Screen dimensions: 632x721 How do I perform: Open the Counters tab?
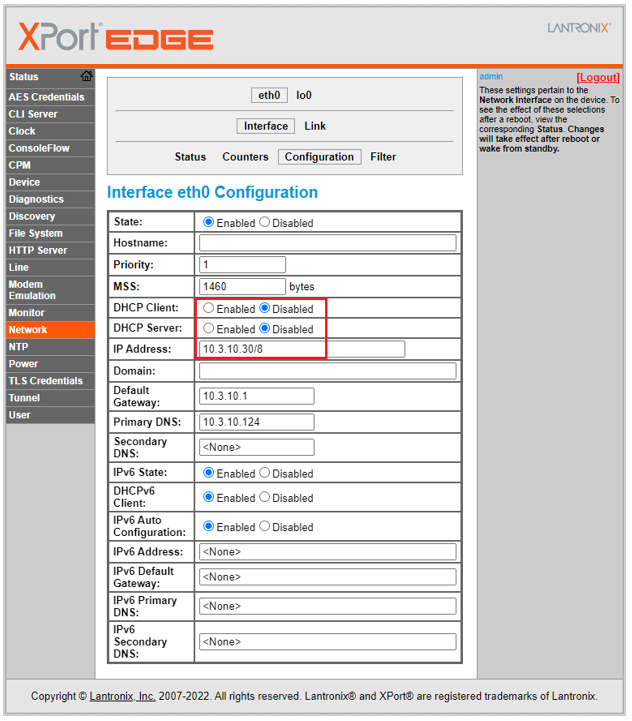(245, 157)
